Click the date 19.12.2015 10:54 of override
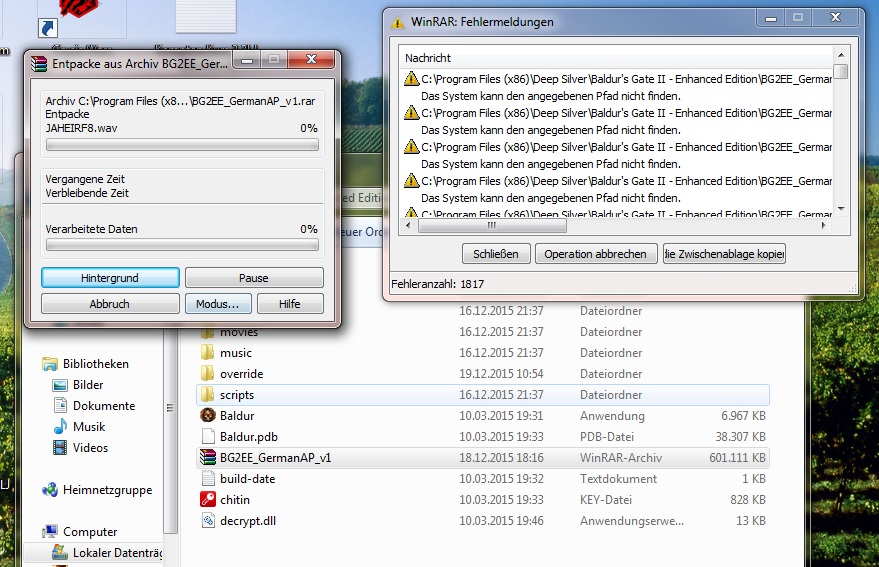 pyautogui.click(x=501, y=374)
